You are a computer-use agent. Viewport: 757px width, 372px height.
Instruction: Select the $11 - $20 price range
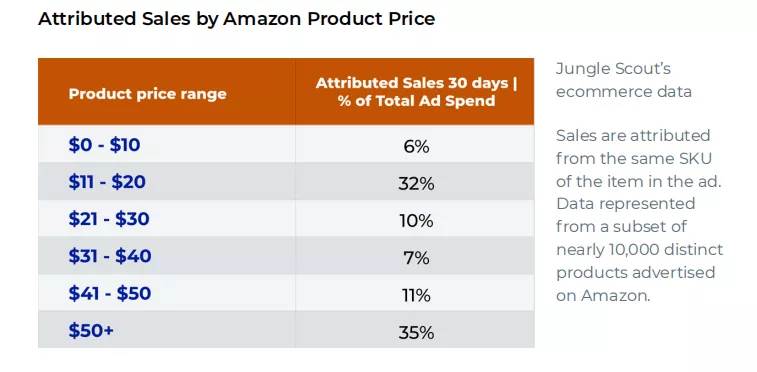click(x=107, y=182)
